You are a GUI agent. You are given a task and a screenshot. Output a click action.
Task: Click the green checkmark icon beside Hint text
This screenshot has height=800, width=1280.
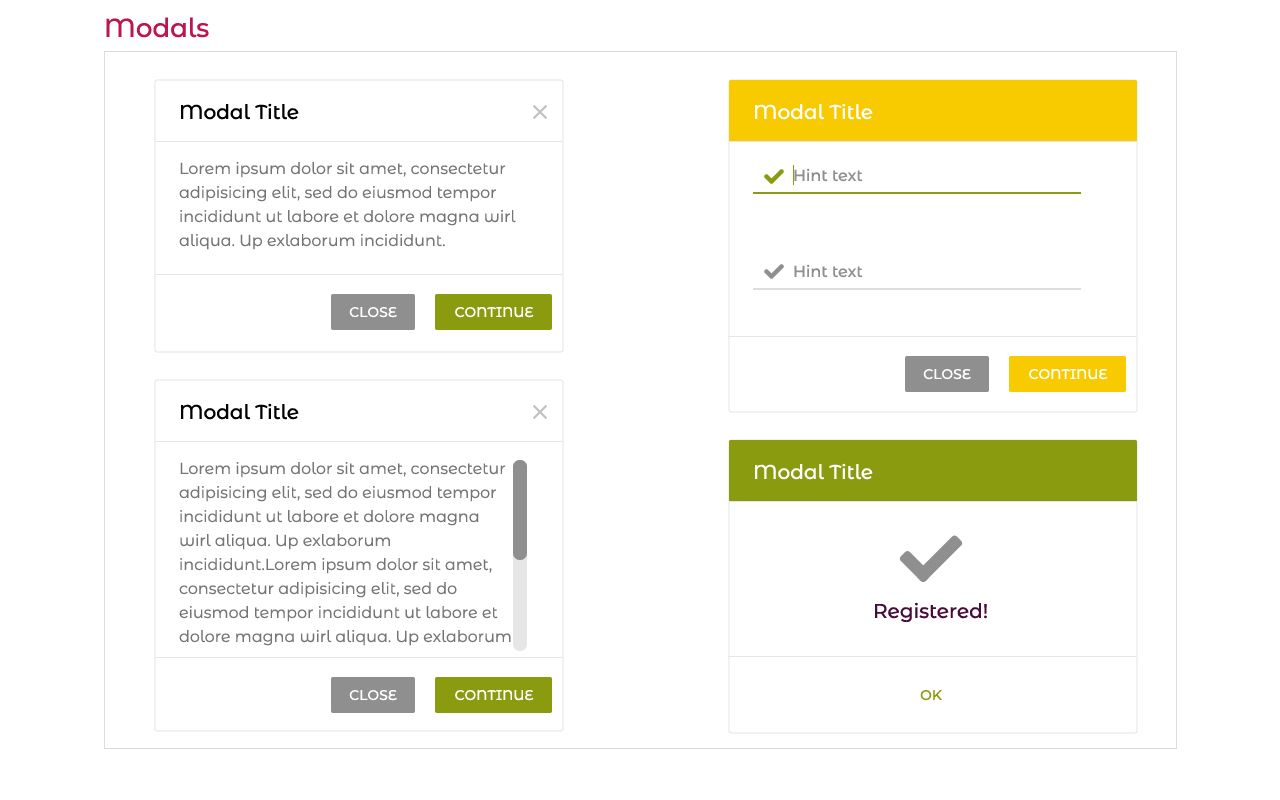773,176
